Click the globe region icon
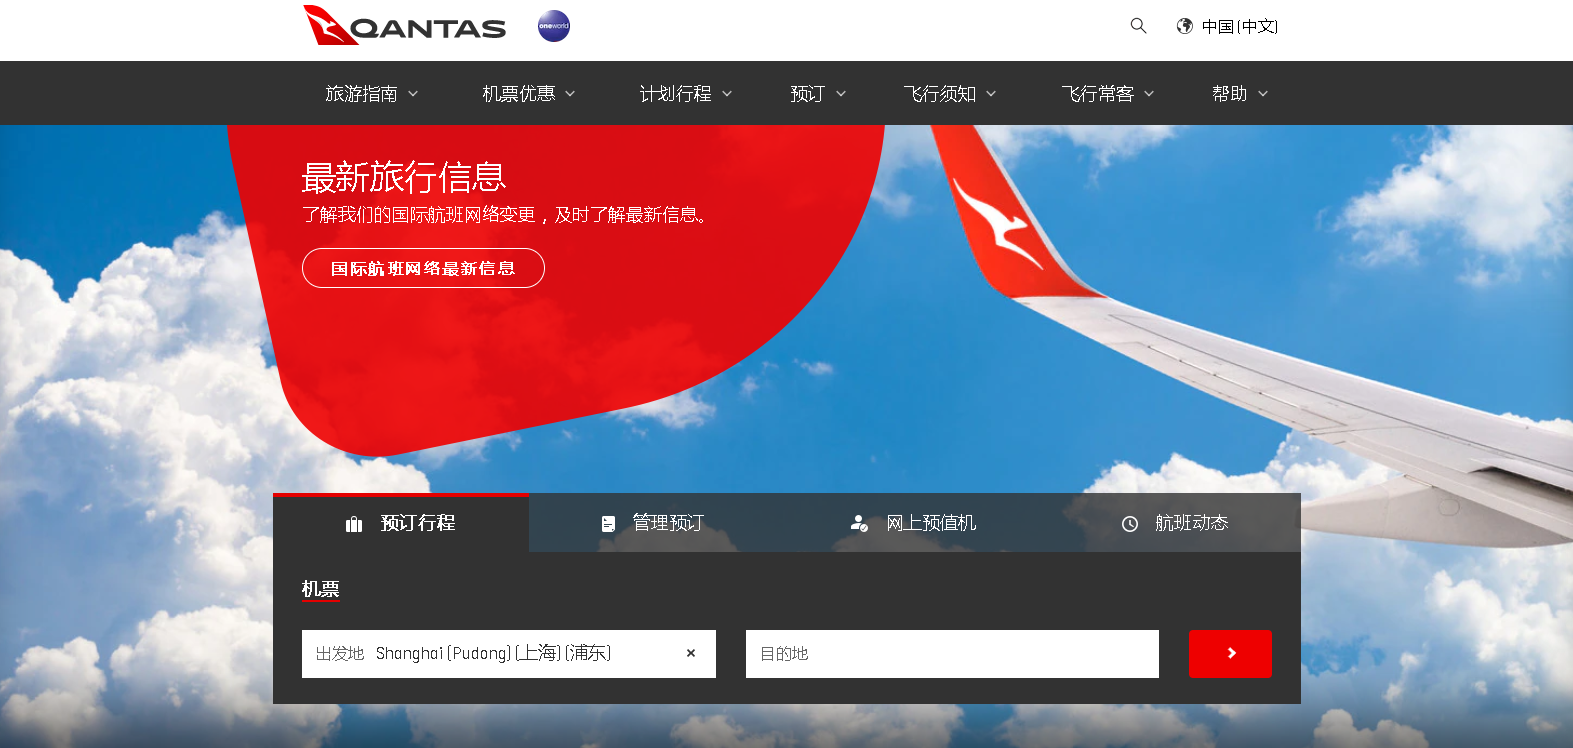The height and width of the screenshot is (748, 1573). coord(1184,26)
